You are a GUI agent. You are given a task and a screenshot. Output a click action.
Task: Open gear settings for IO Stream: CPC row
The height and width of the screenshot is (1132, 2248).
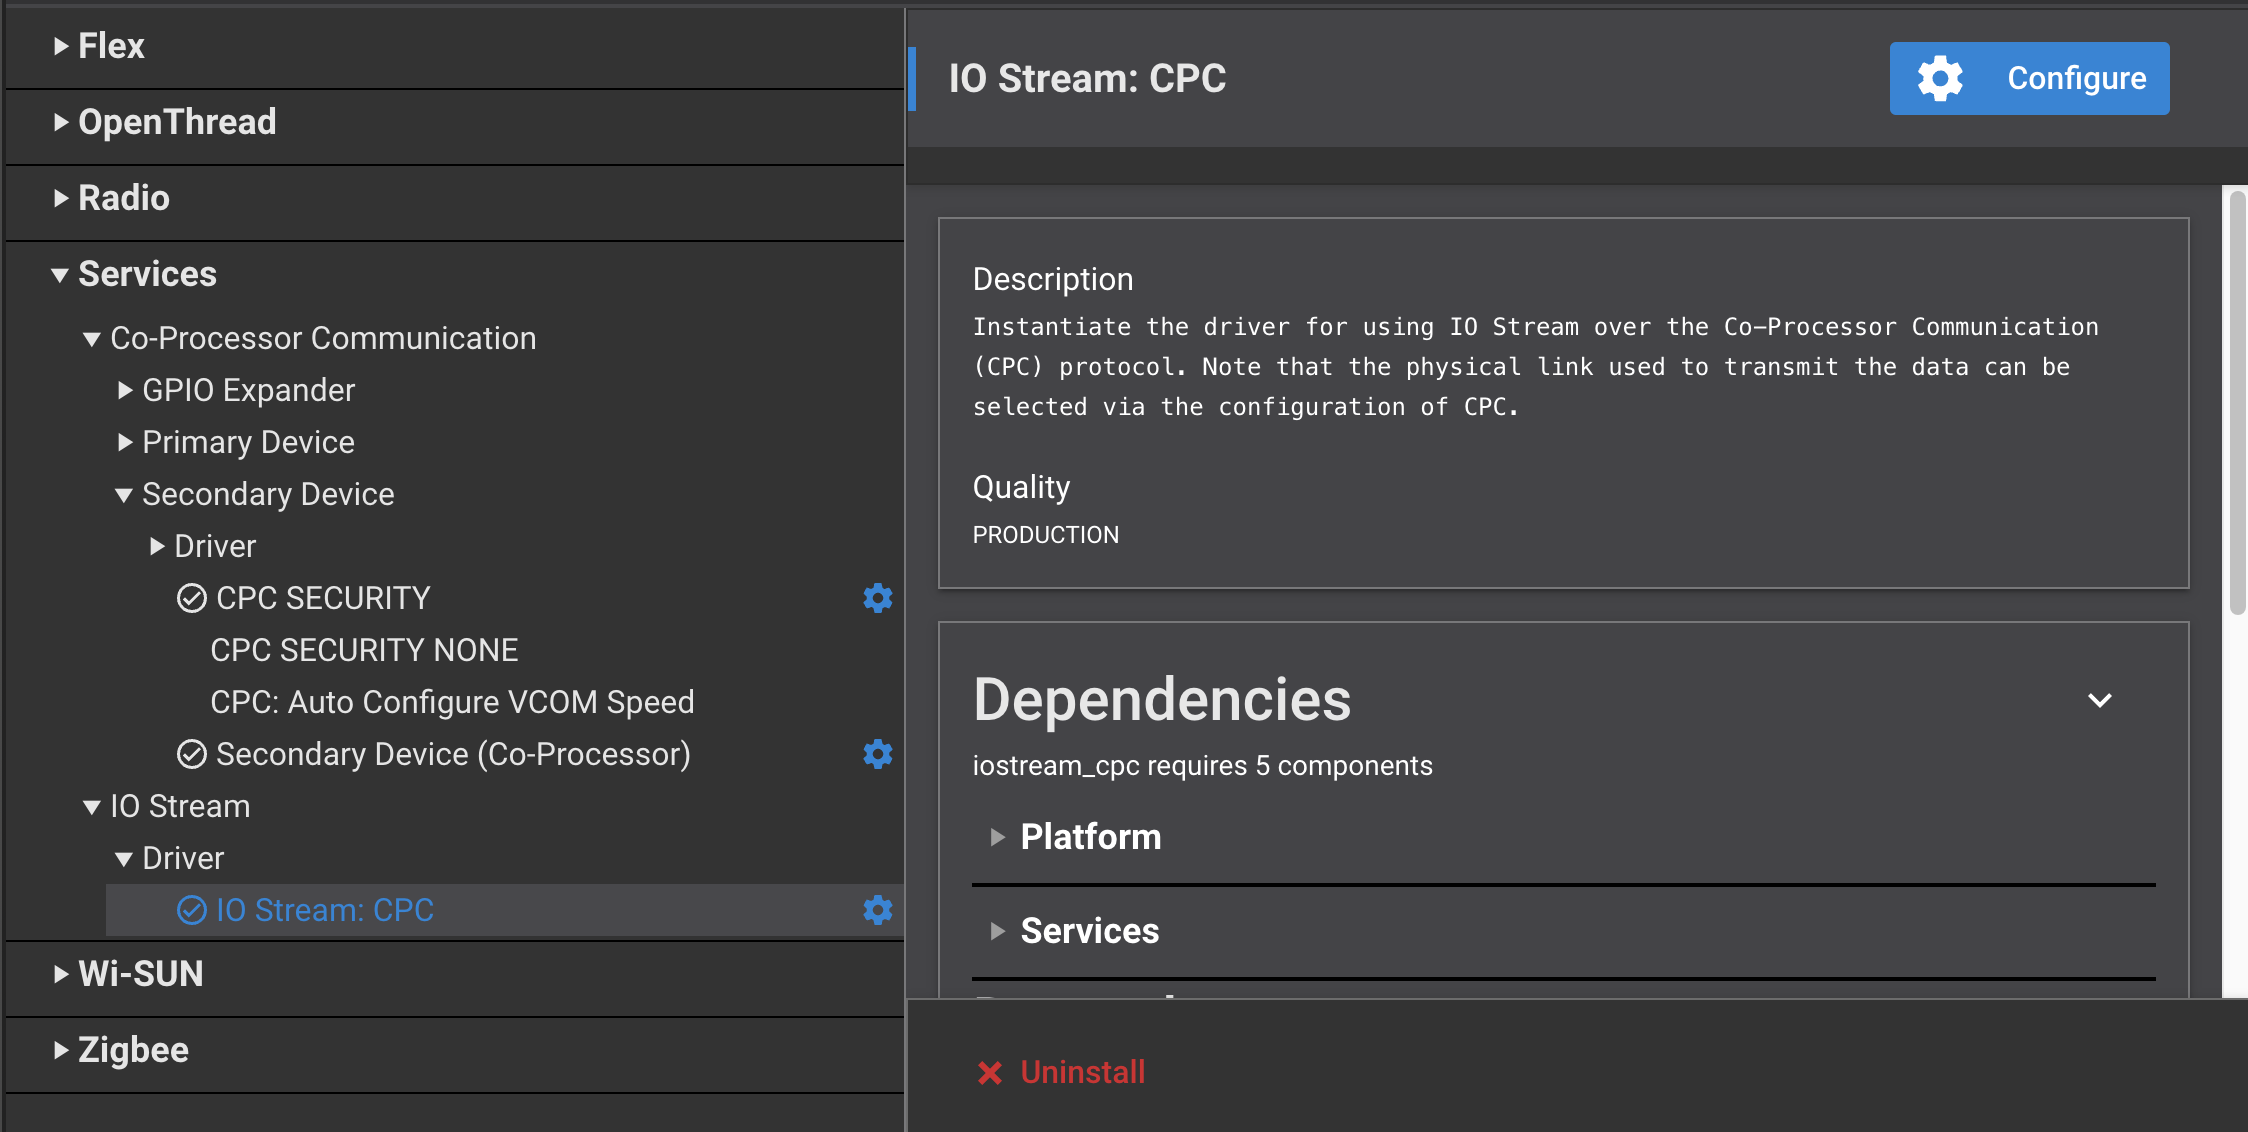(877, 910)
